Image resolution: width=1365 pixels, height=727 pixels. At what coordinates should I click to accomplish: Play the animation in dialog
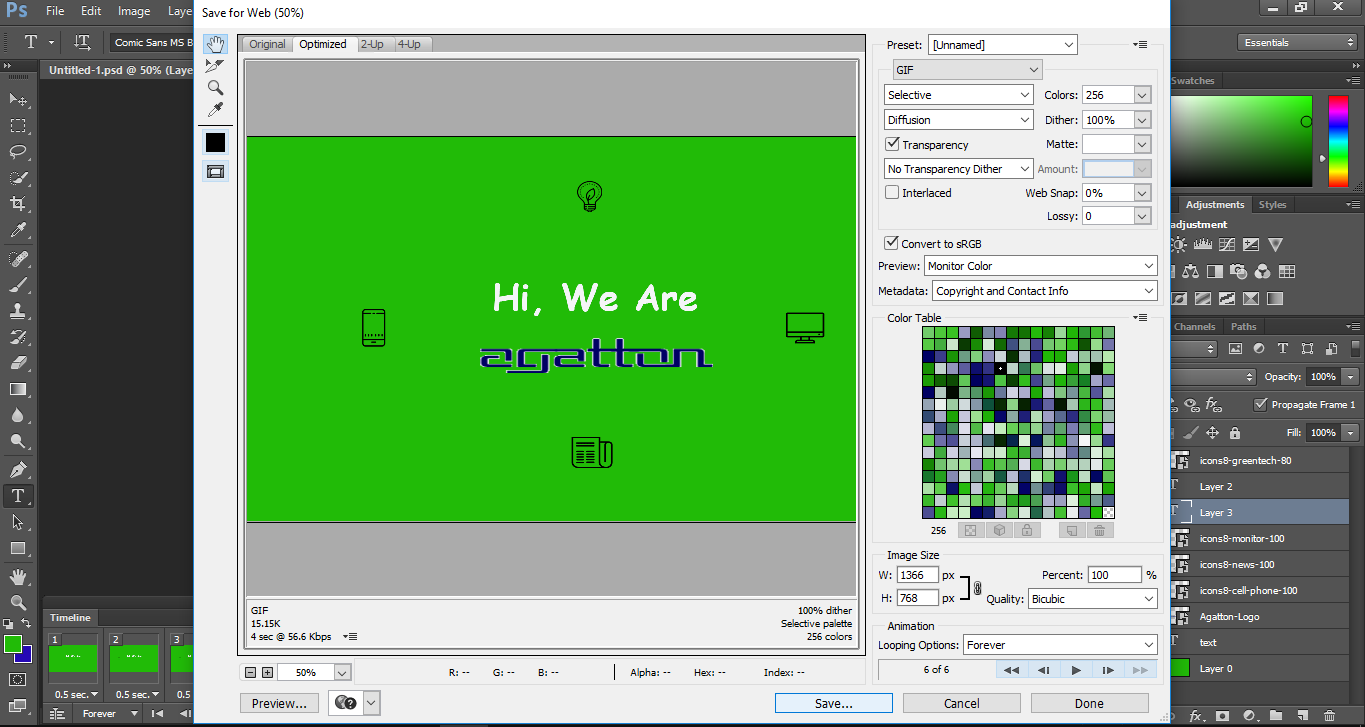pos(1076,670)
